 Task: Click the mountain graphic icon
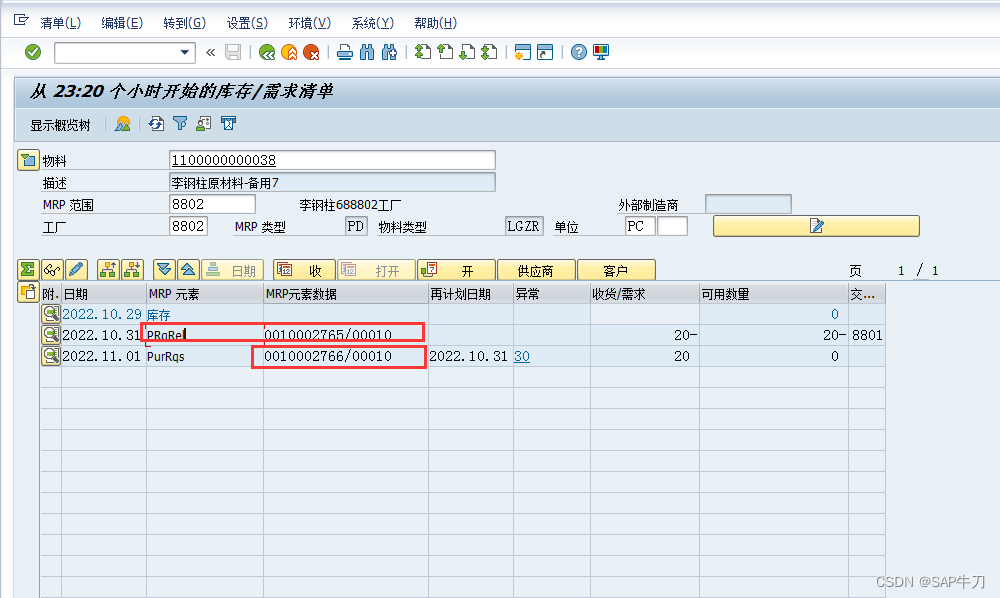point(122,124)
